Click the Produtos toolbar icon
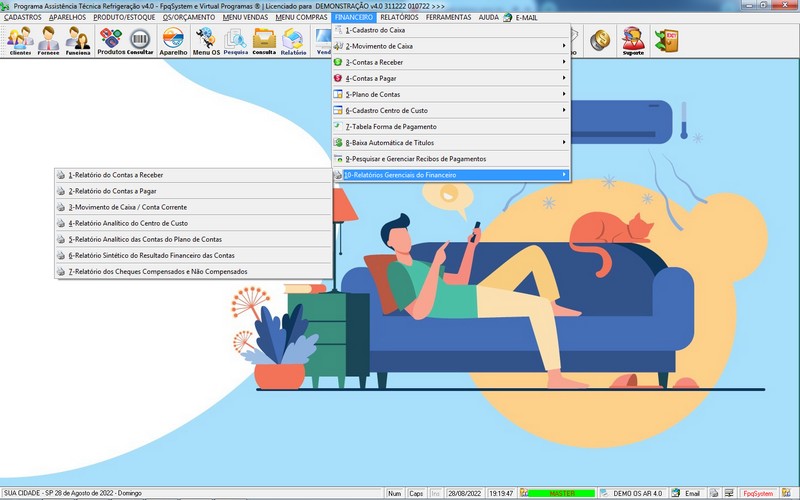This screenshot has height=500, width=800. coord(111,41)
